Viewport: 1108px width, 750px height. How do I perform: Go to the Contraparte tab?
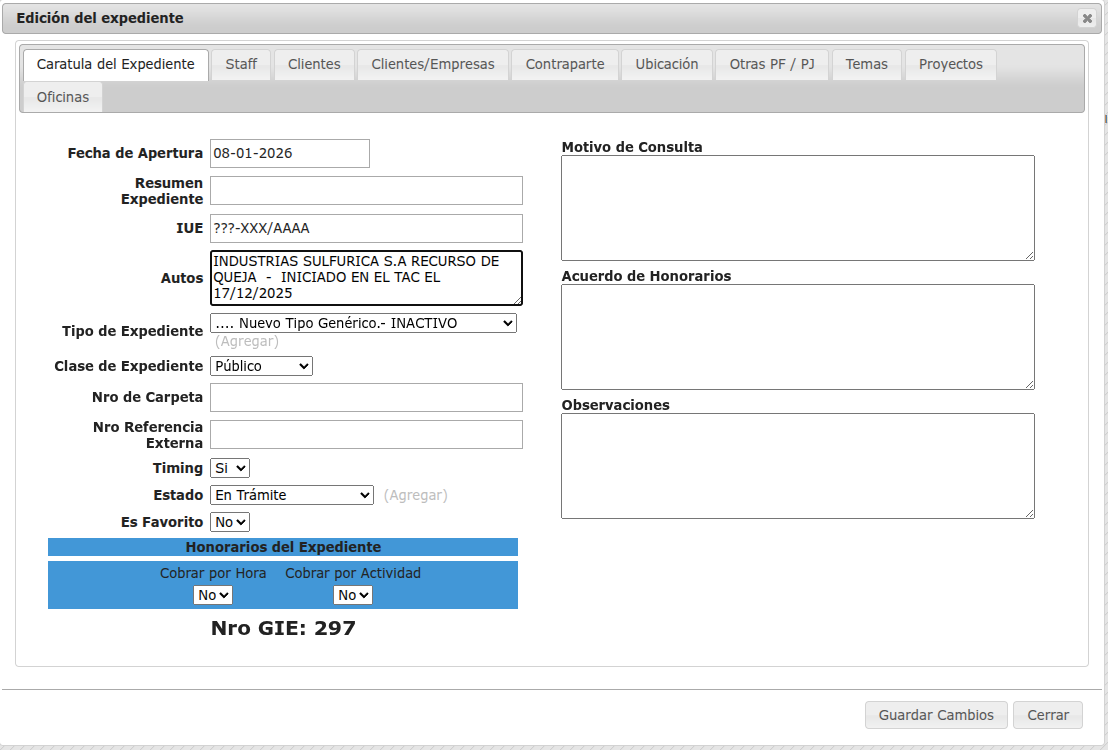pyautogui.click(x=565, y=64)
